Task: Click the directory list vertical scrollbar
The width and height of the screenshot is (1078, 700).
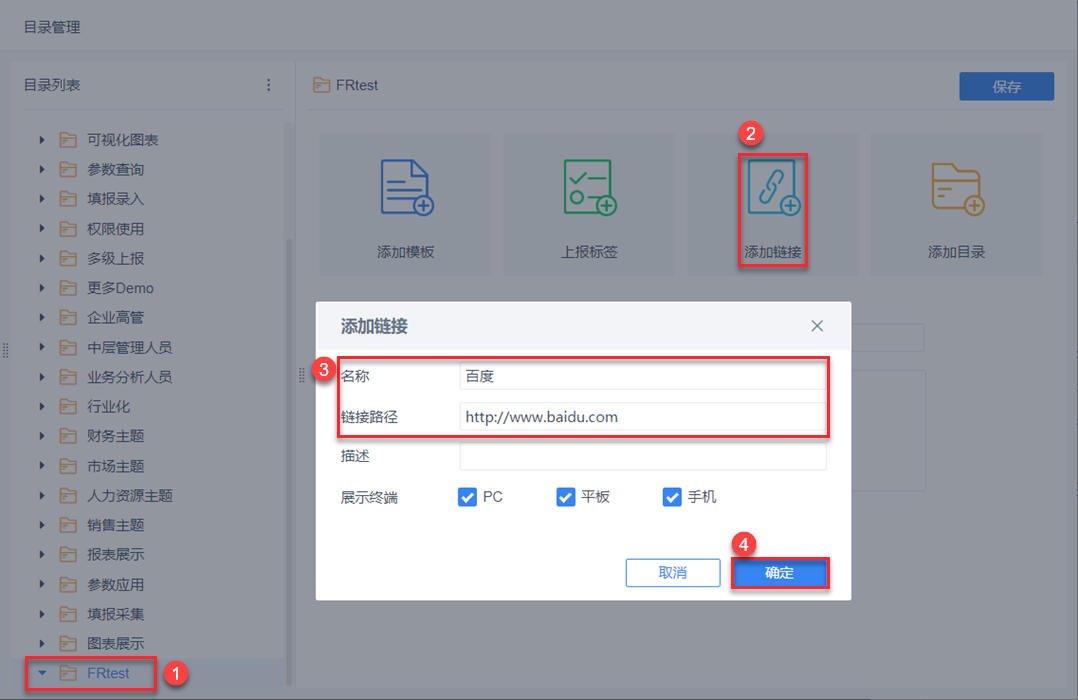Action: (x=289, y=461)
